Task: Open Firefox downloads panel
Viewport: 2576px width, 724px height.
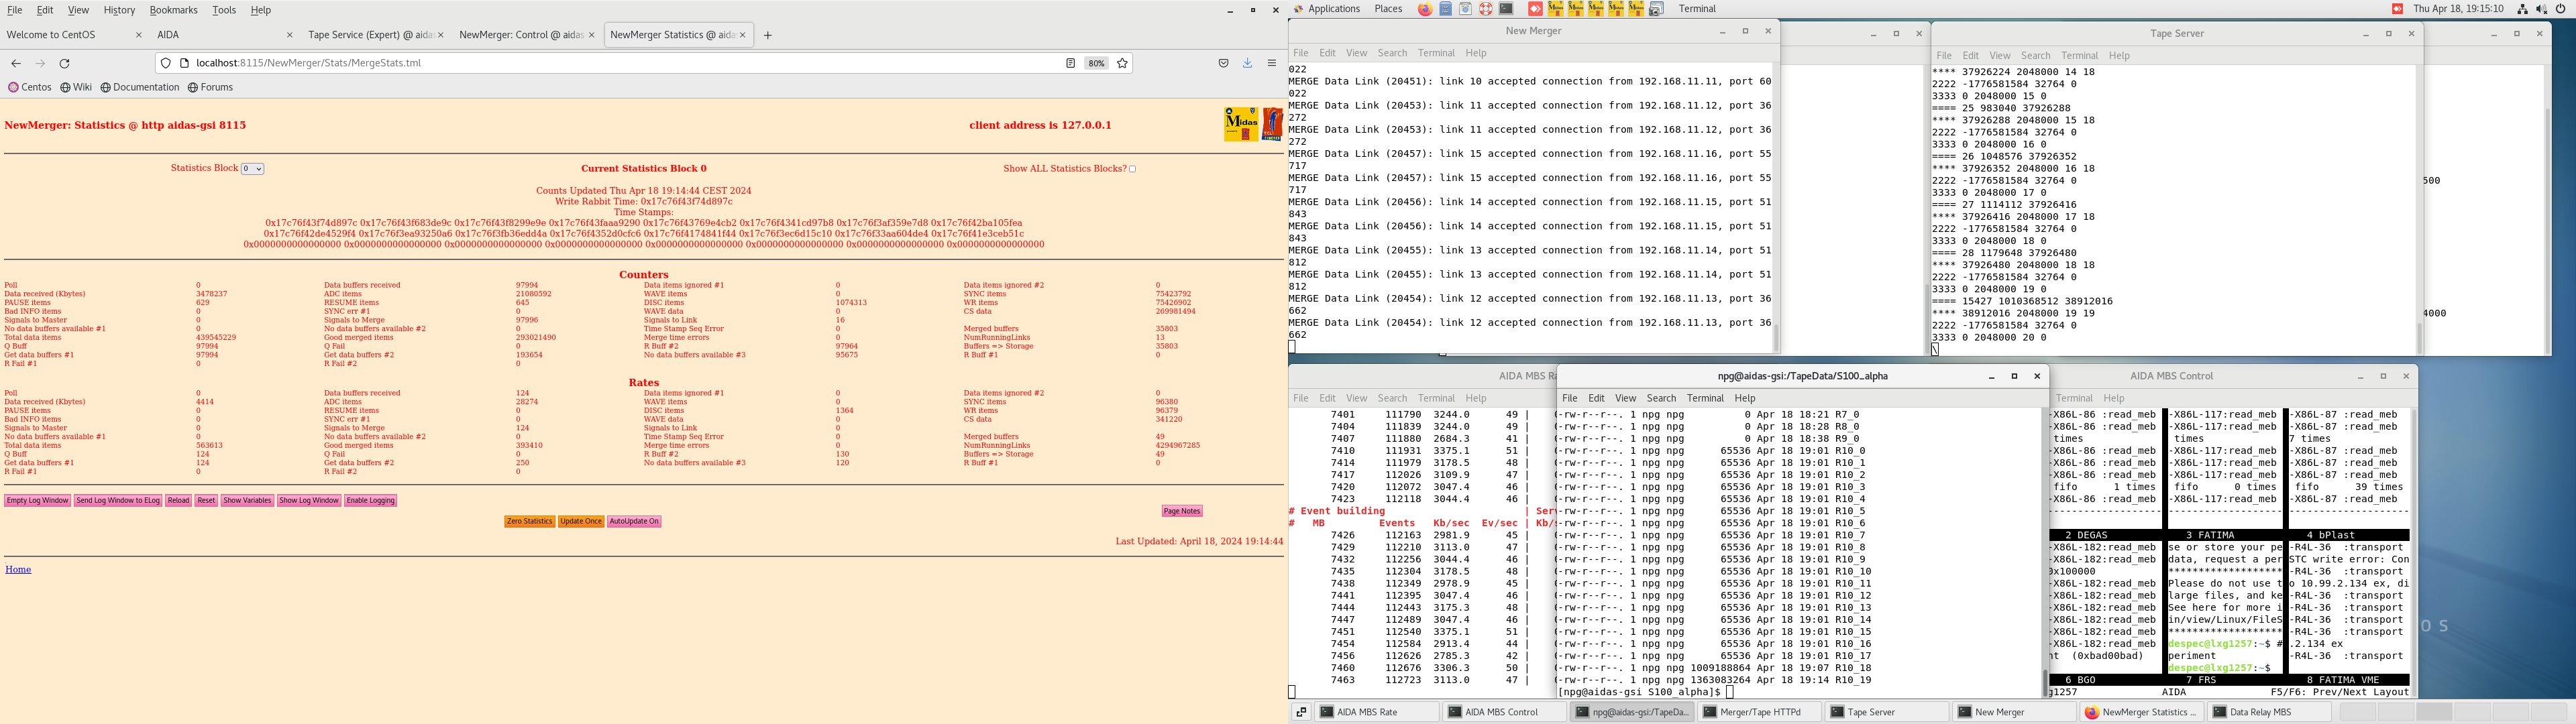Action: [1247, 63]
